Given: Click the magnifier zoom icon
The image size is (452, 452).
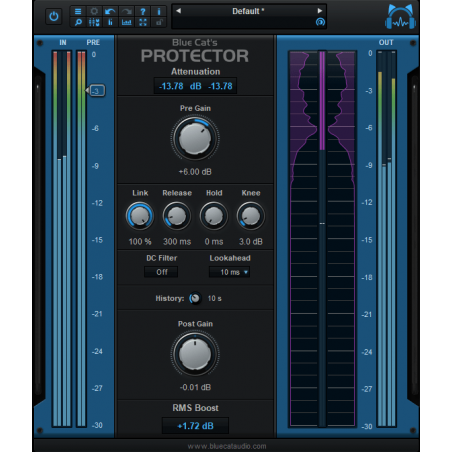Looking at the screenshot, I should coord(78,22).
